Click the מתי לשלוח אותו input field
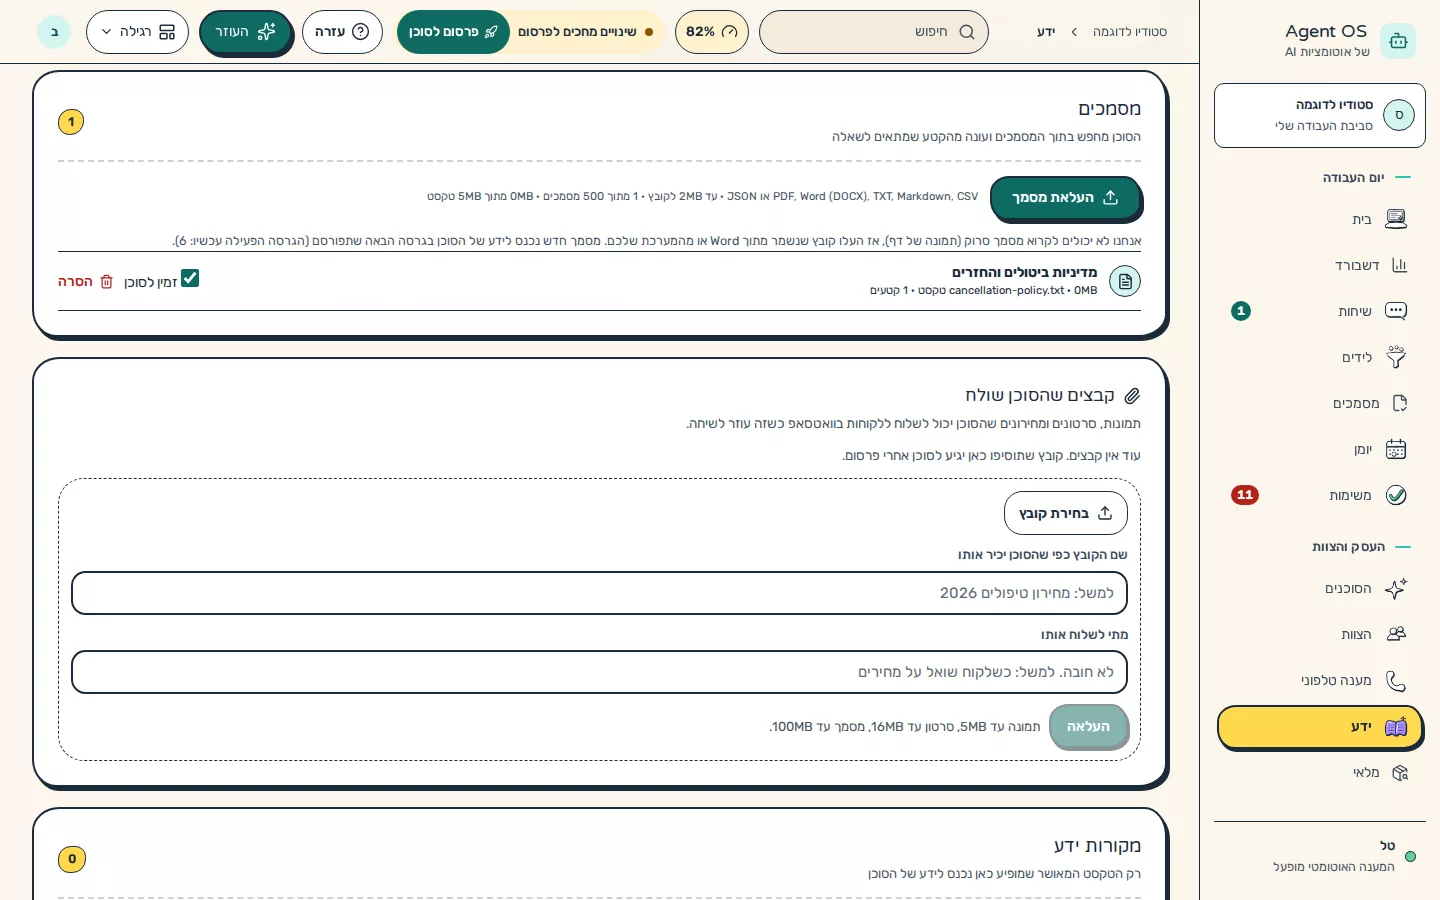The height and width of the screenshot is (900, 1440). click(599, 672)
